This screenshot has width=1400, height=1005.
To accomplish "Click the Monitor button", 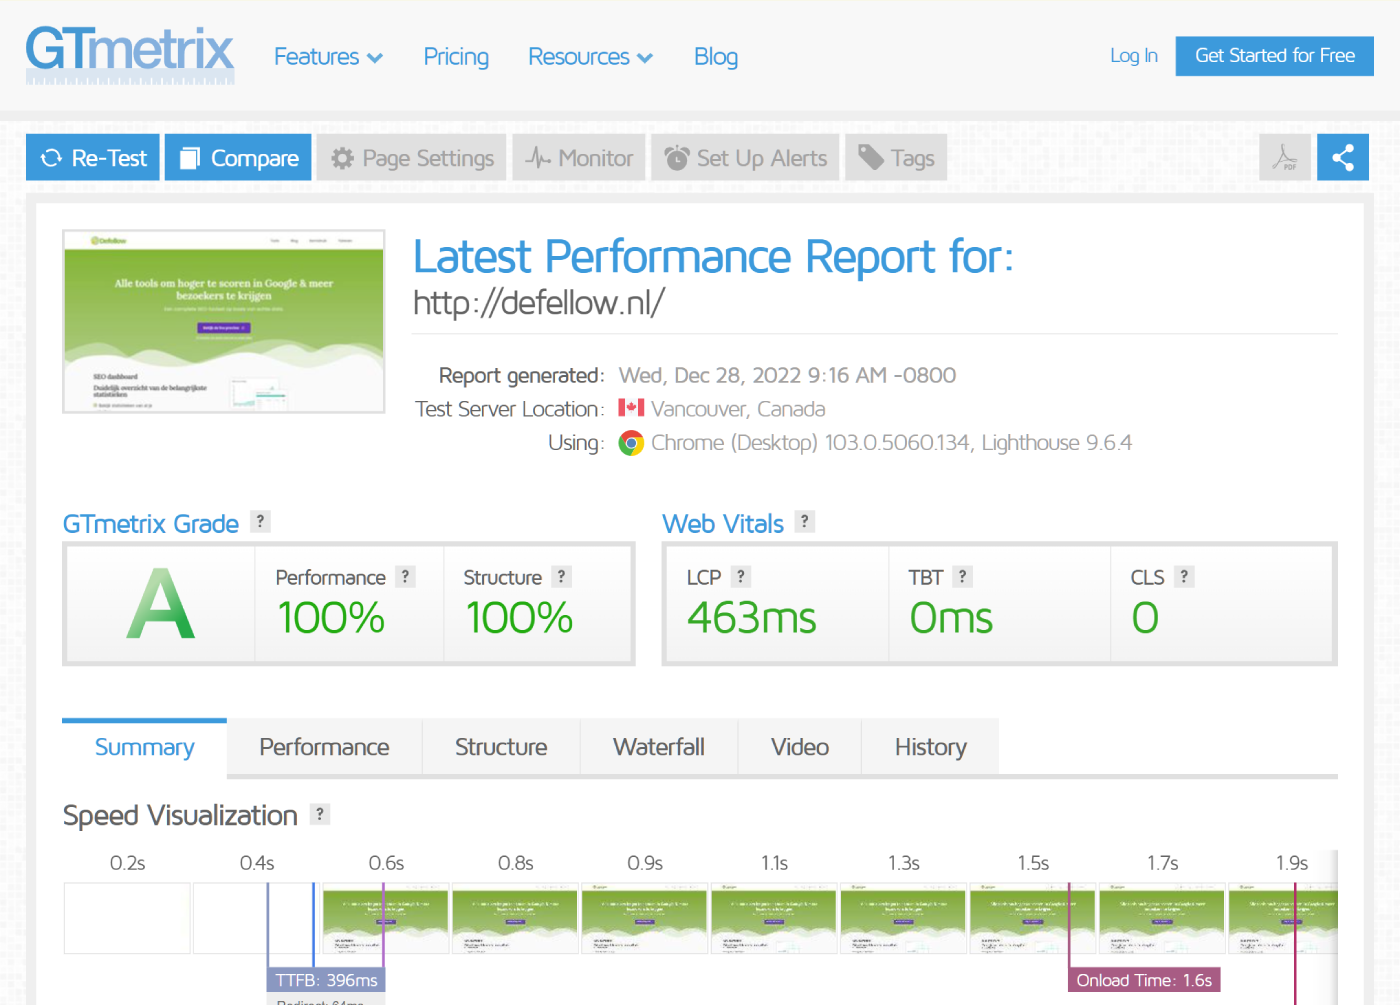I will tap(579, 158).
